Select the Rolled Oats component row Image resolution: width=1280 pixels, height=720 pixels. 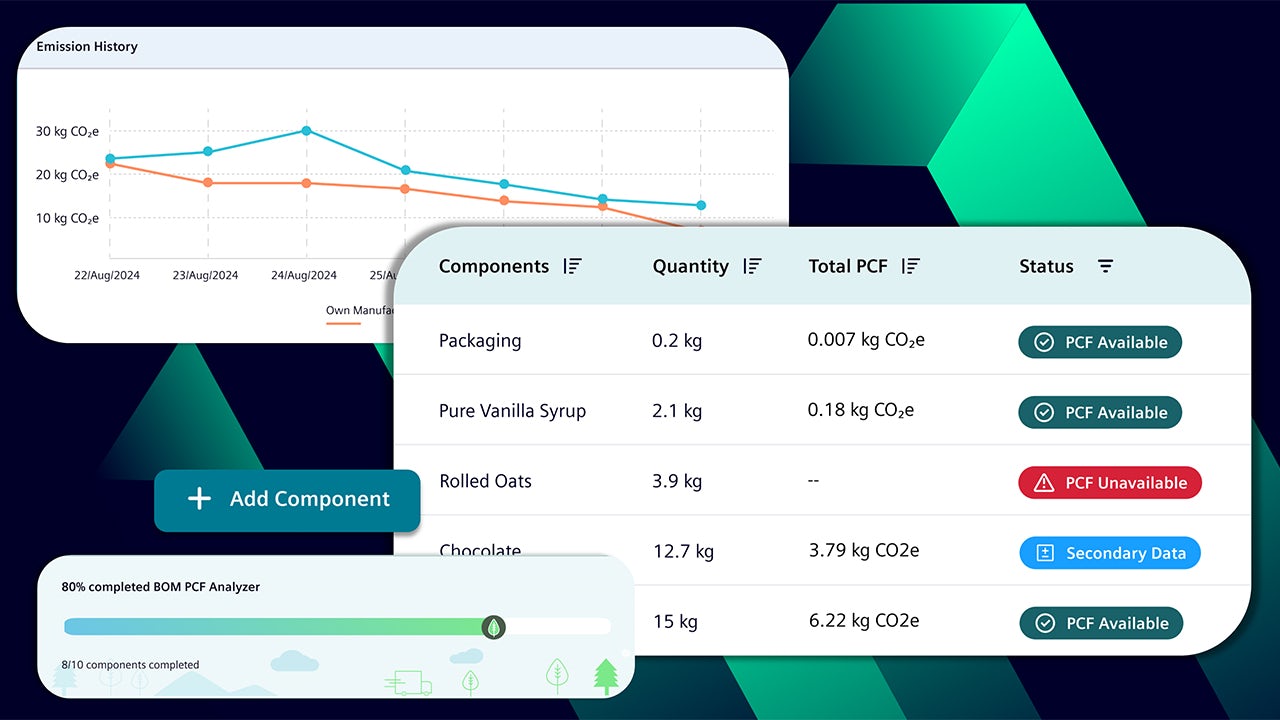[486, 481]
